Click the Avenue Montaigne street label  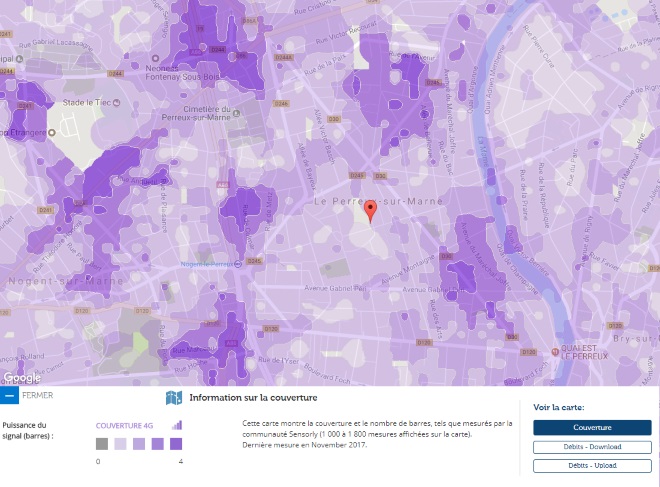pyautogui.click(x=407, y=270)
